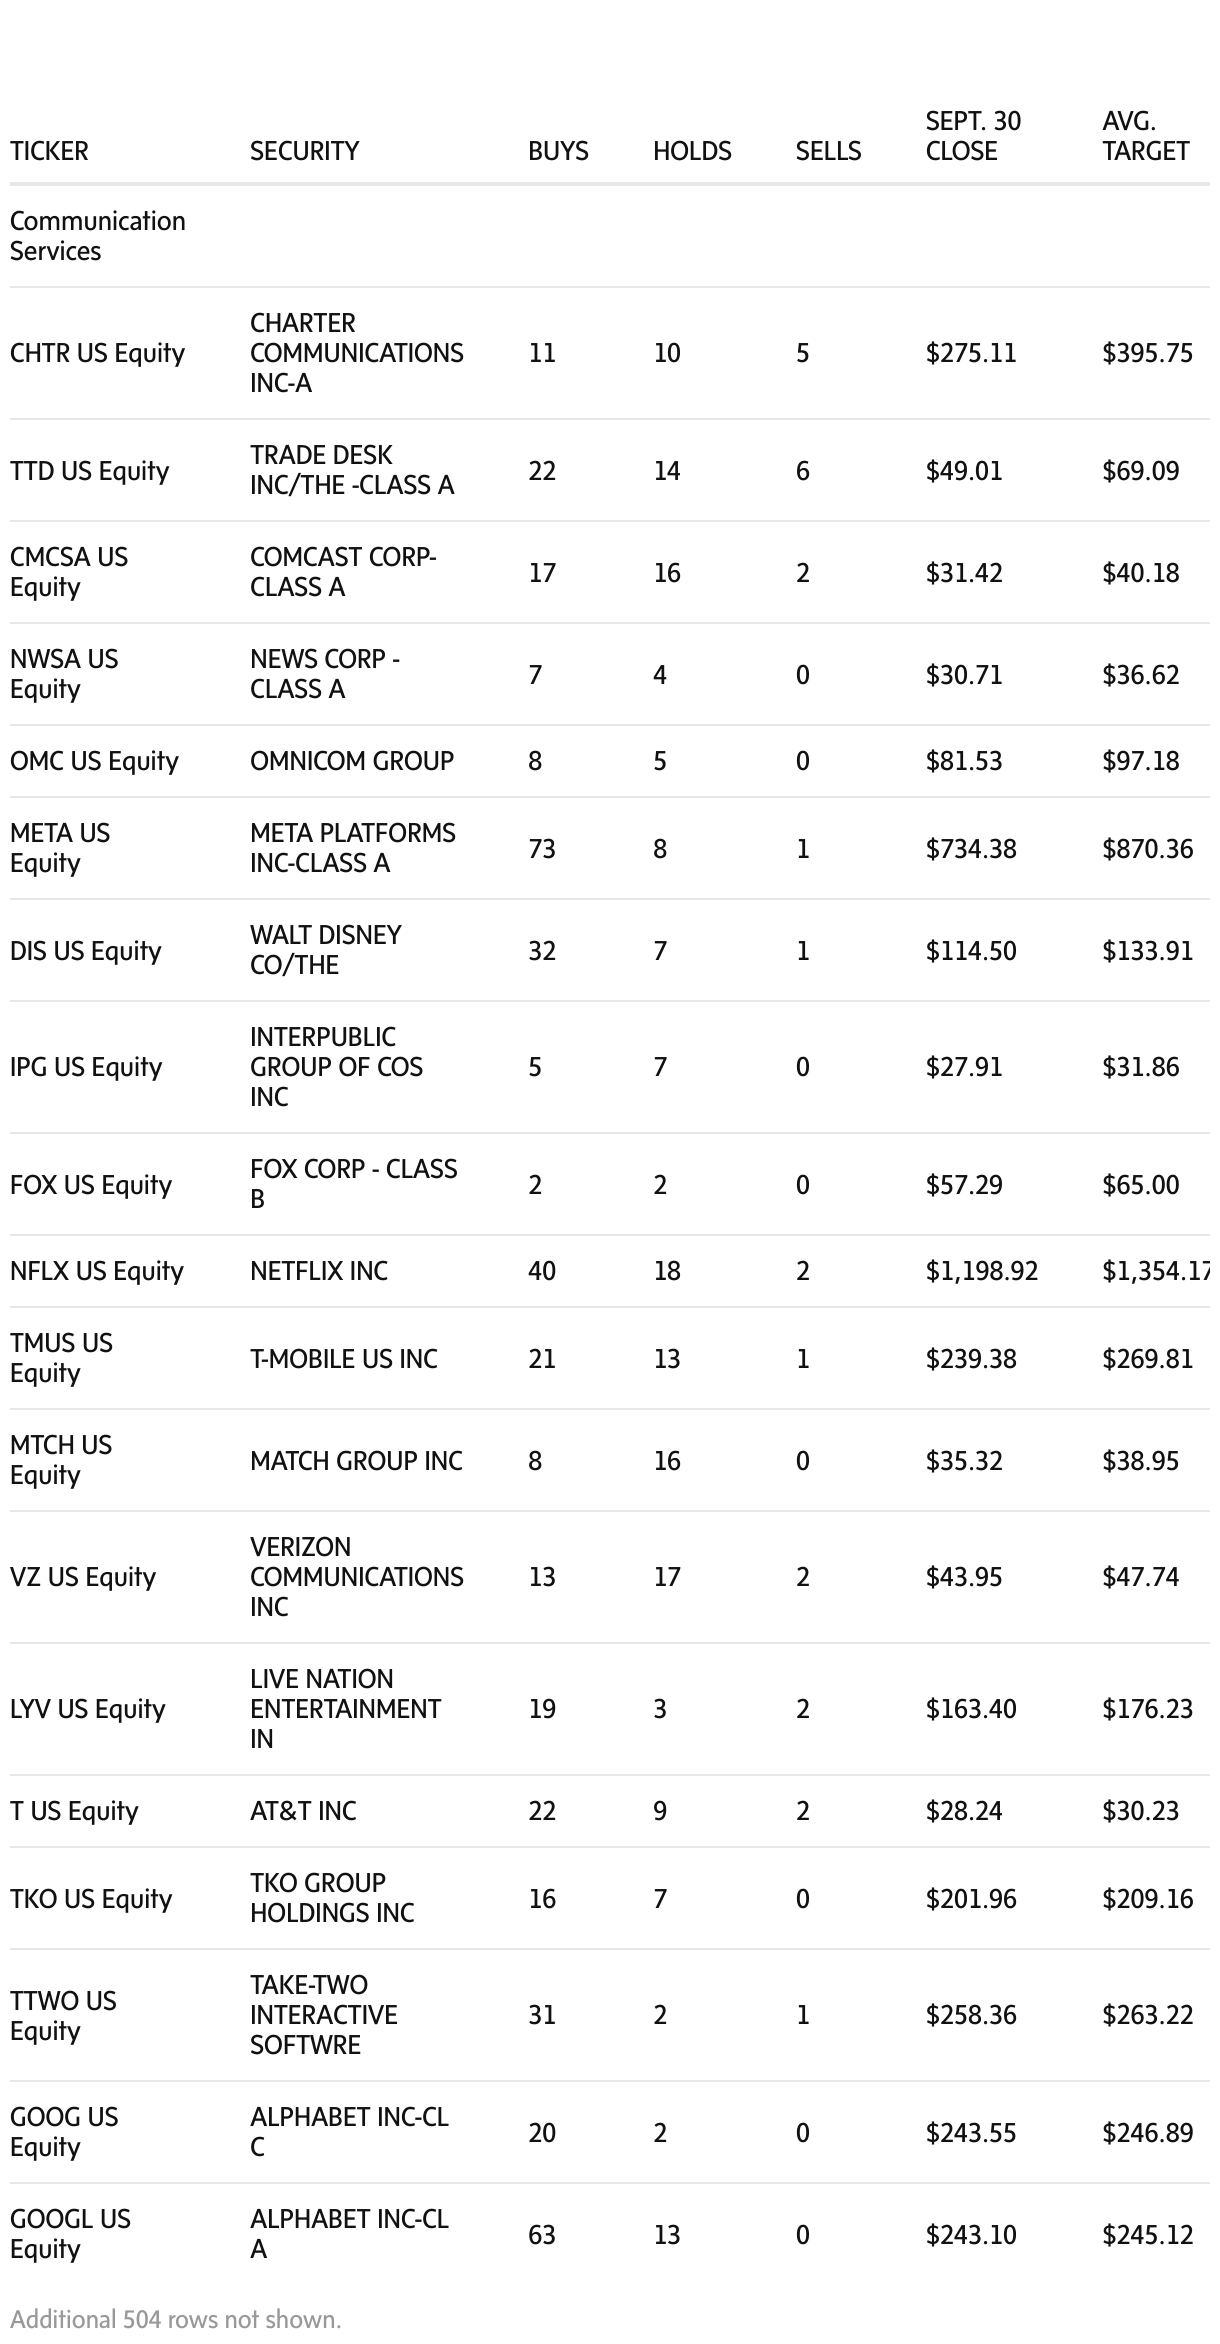This screenshot has width=1220, height=2344.
Task: Click the AT&T INC security name
Action: point(303,1811)
